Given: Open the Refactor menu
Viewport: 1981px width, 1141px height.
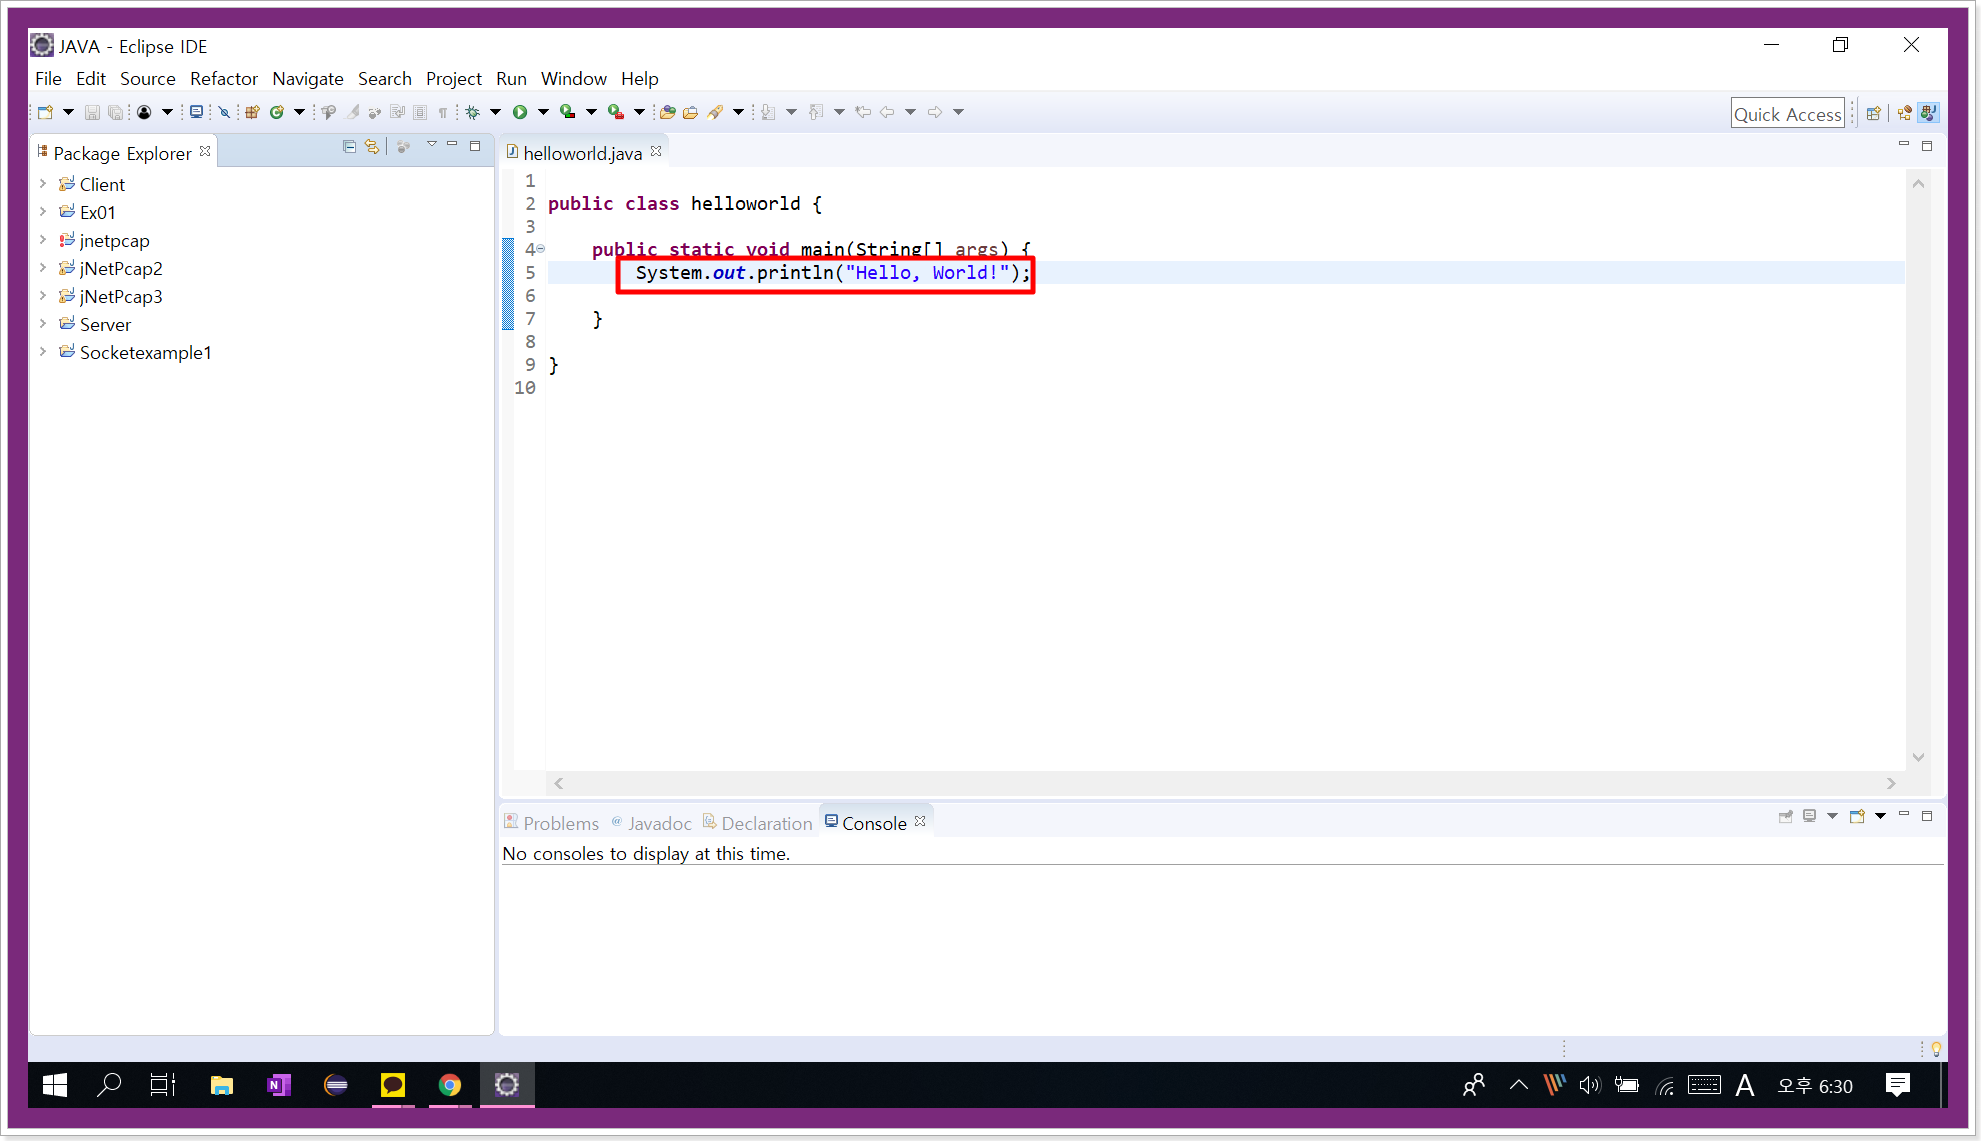Looking at the screenshot, I should click(224, 78).
